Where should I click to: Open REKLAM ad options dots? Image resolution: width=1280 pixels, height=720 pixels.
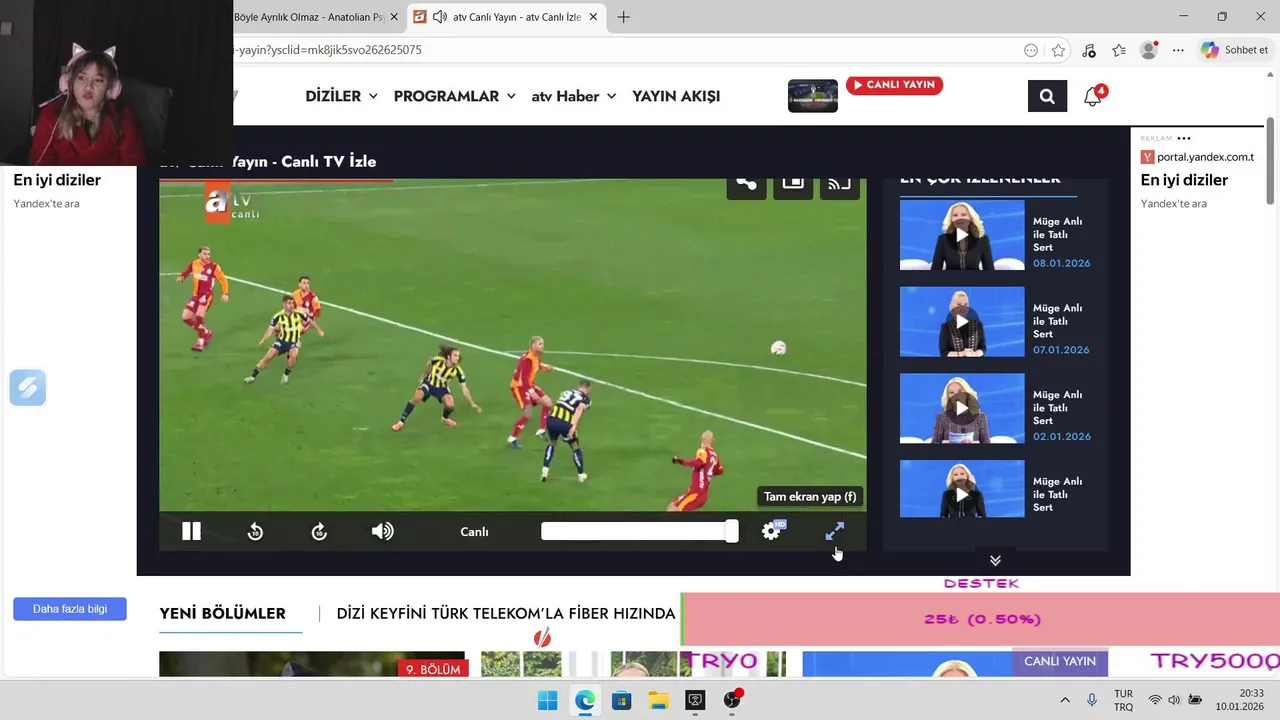(1184, 138)
